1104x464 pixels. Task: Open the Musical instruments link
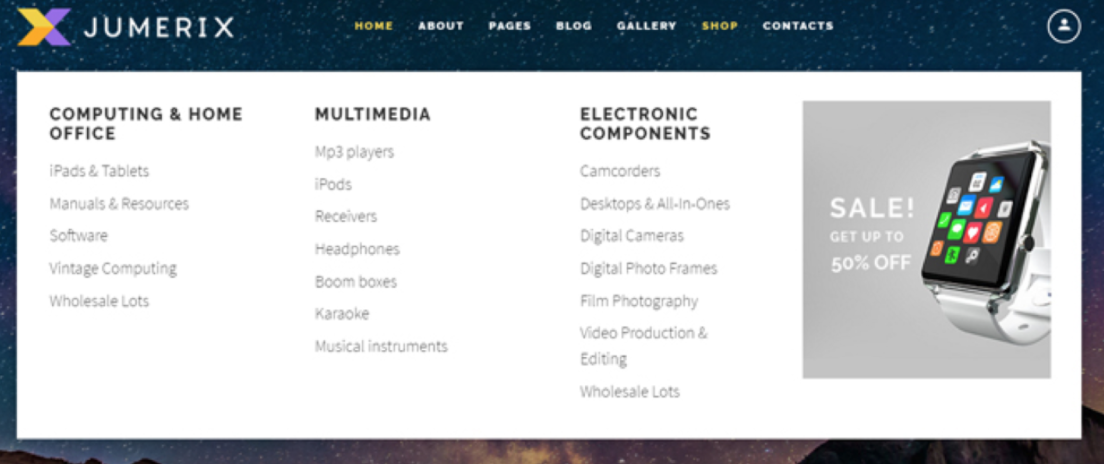tap(381, 346)
